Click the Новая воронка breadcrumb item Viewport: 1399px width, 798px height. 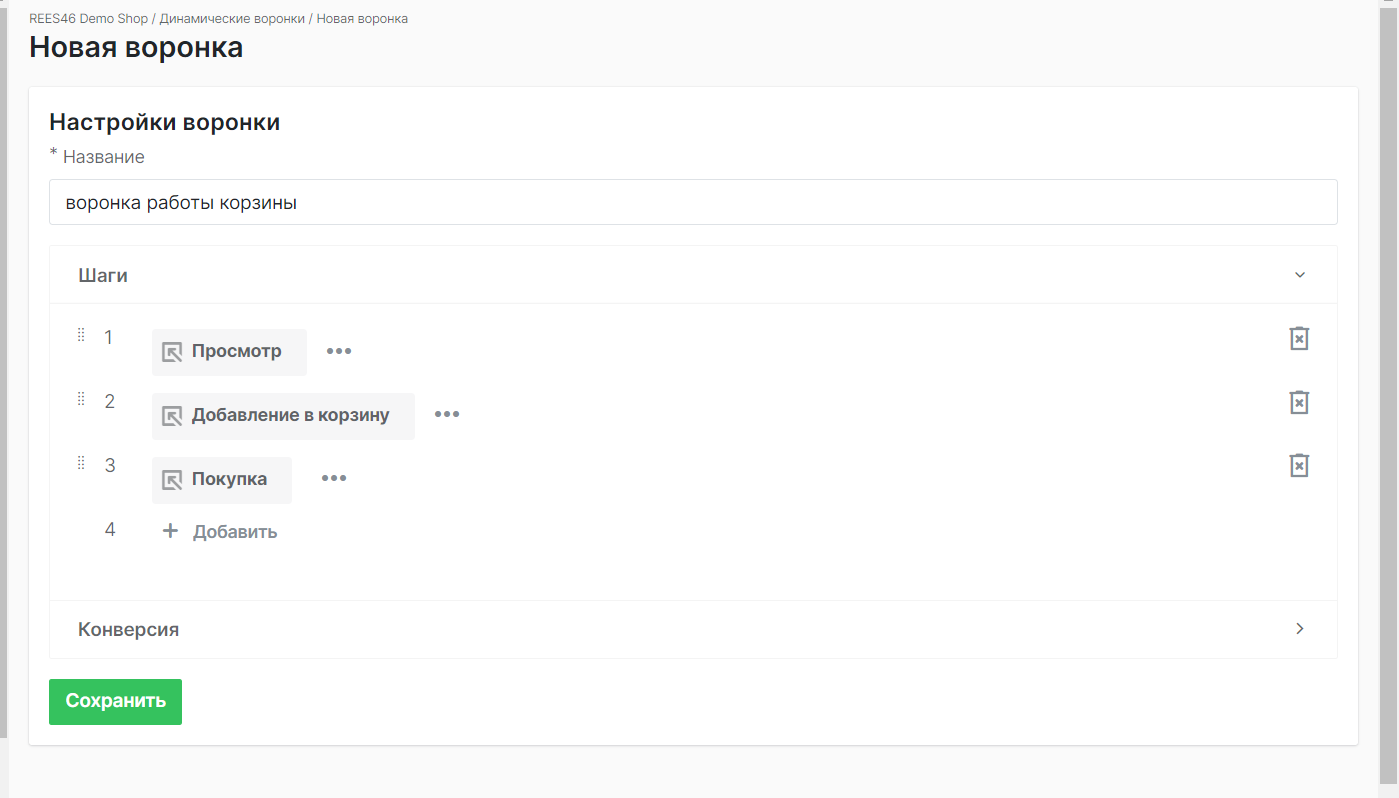[362, 19]
